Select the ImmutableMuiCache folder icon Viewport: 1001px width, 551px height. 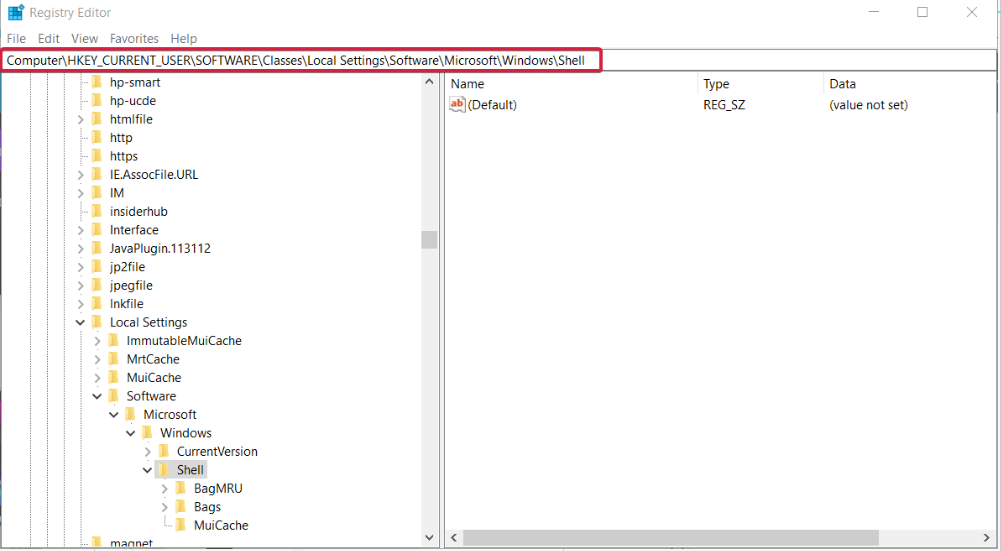(114, 341)
